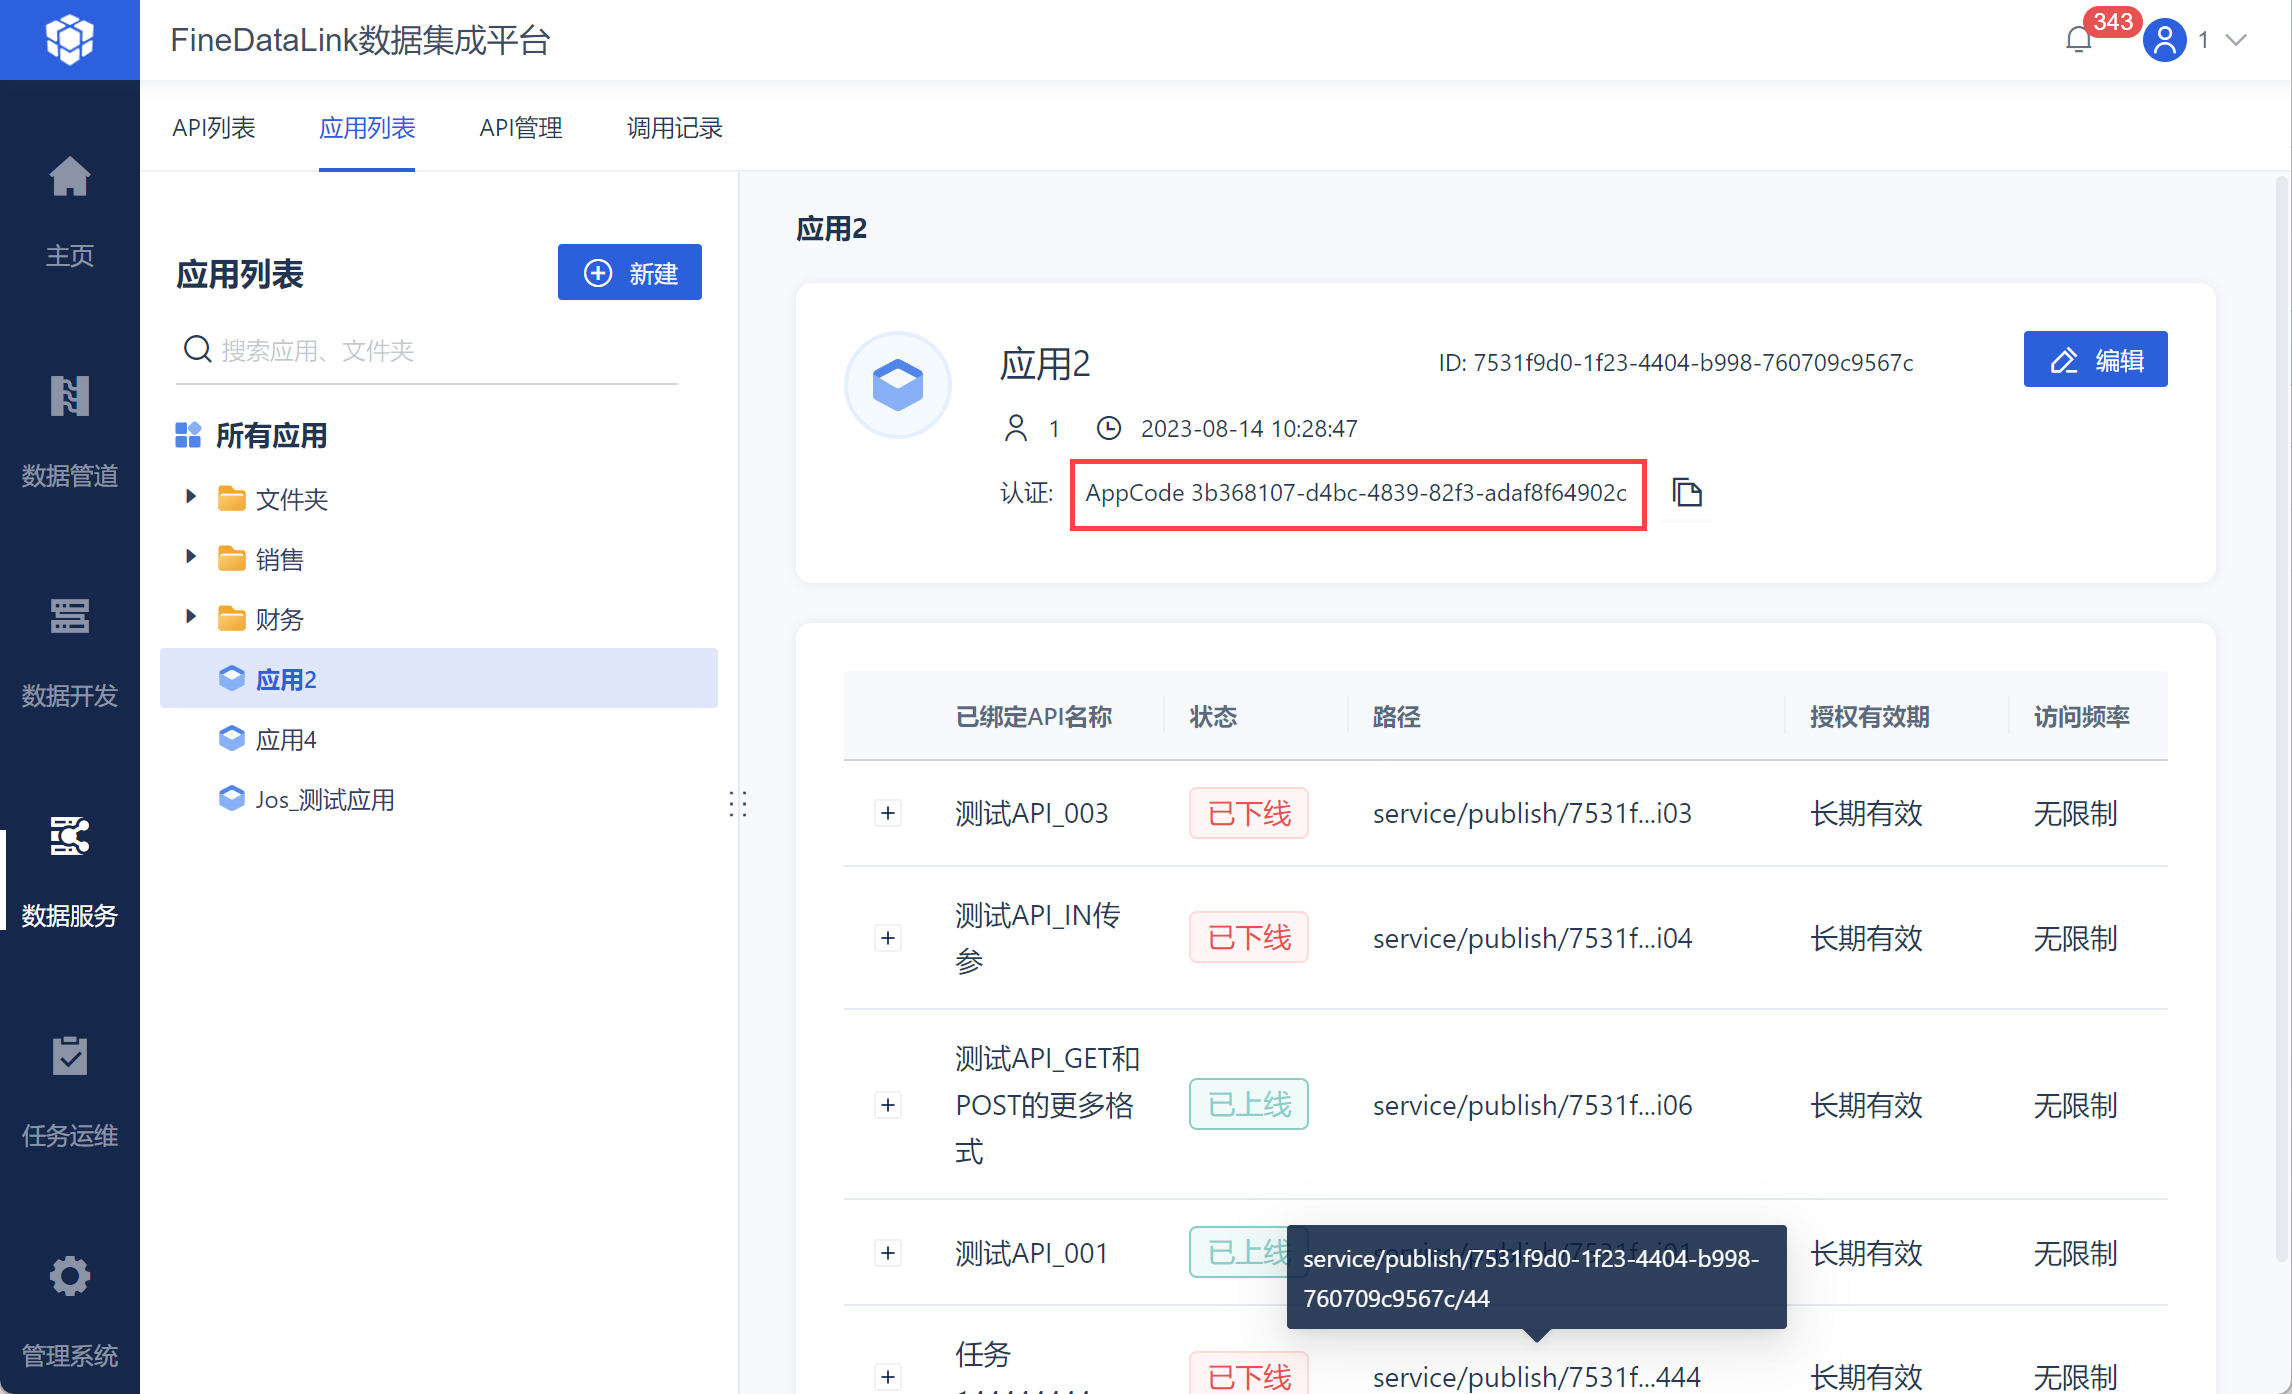Expand the 销售 folder arrow

click(190, 557)
